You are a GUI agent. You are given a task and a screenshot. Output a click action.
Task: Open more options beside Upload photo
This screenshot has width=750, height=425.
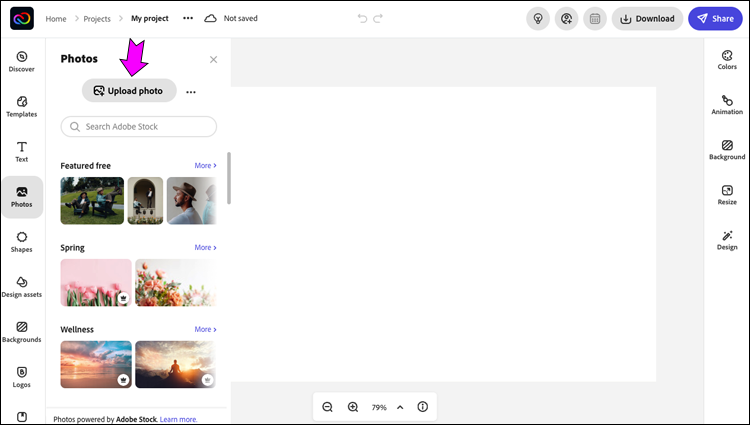(x=191, y=92)
